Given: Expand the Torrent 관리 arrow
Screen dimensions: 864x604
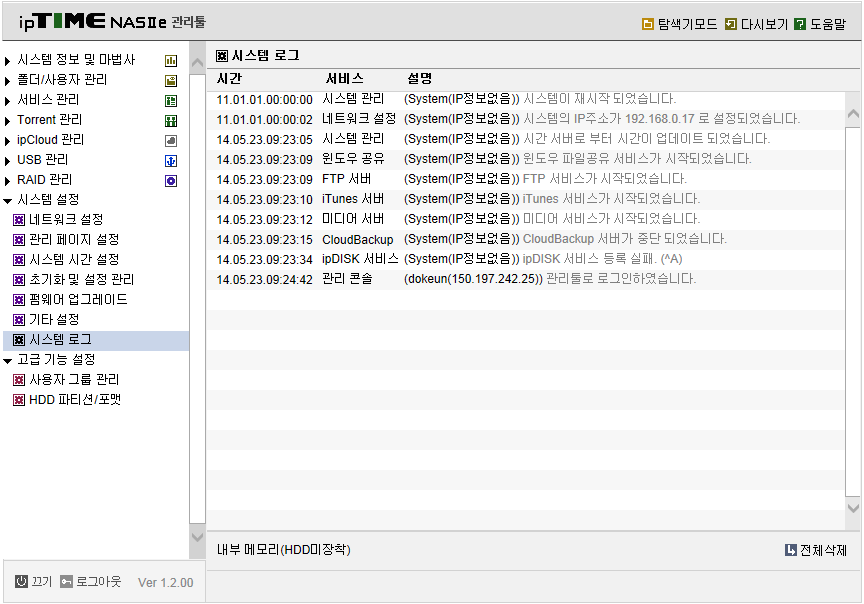Looking at the screenshot, I should coord(7,121).
